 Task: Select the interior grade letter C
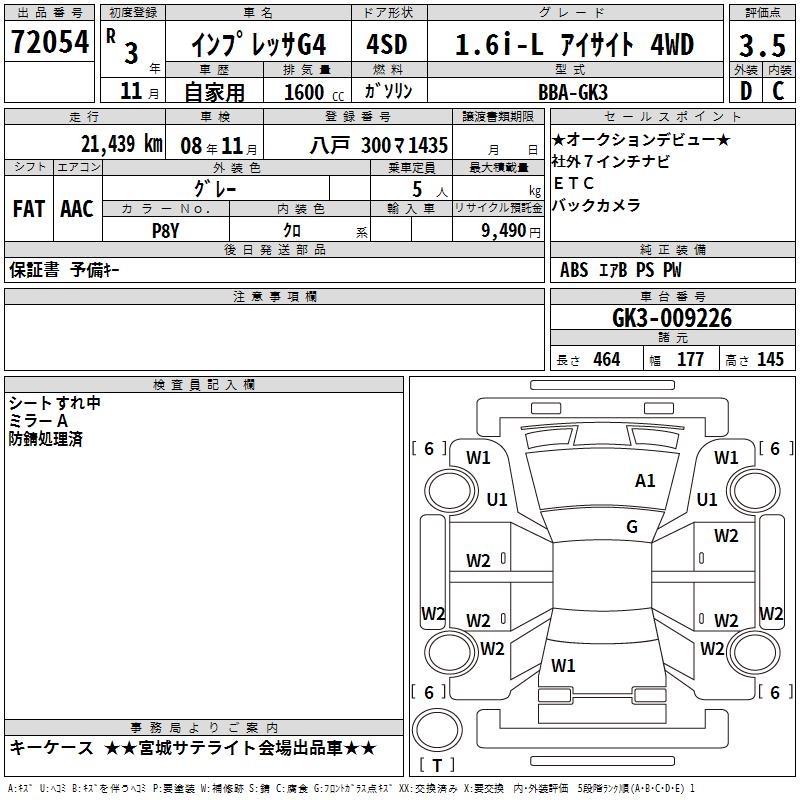(x=778, y=91)
